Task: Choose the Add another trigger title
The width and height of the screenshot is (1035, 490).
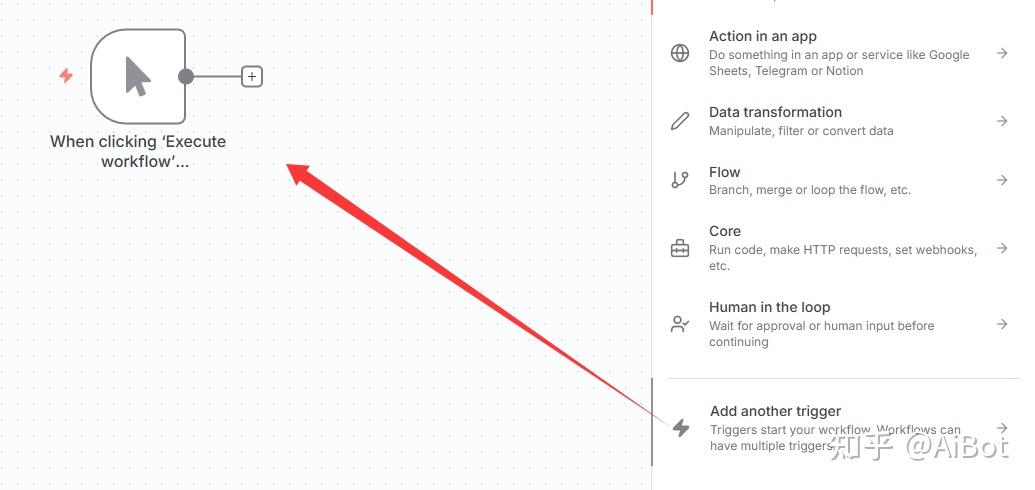Action: coord(775,411)
